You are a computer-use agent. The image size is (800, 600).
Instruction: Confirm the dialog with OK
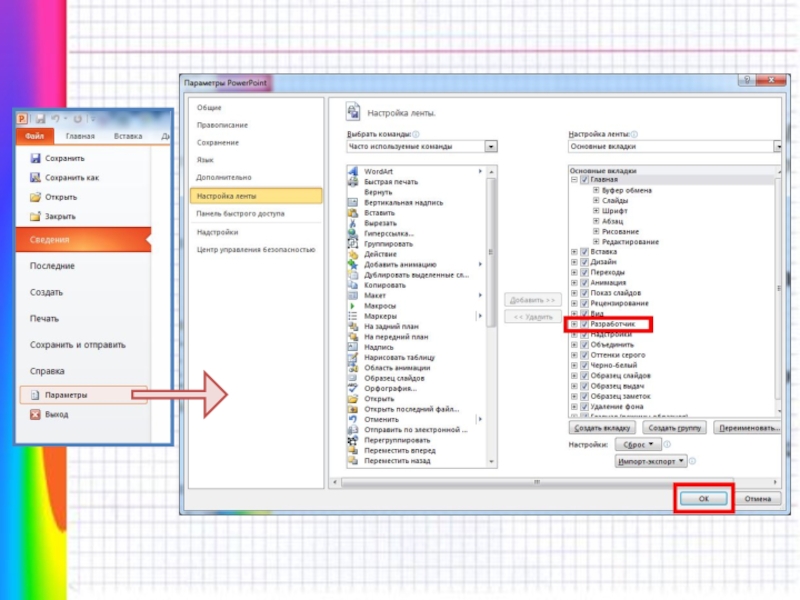704,498
